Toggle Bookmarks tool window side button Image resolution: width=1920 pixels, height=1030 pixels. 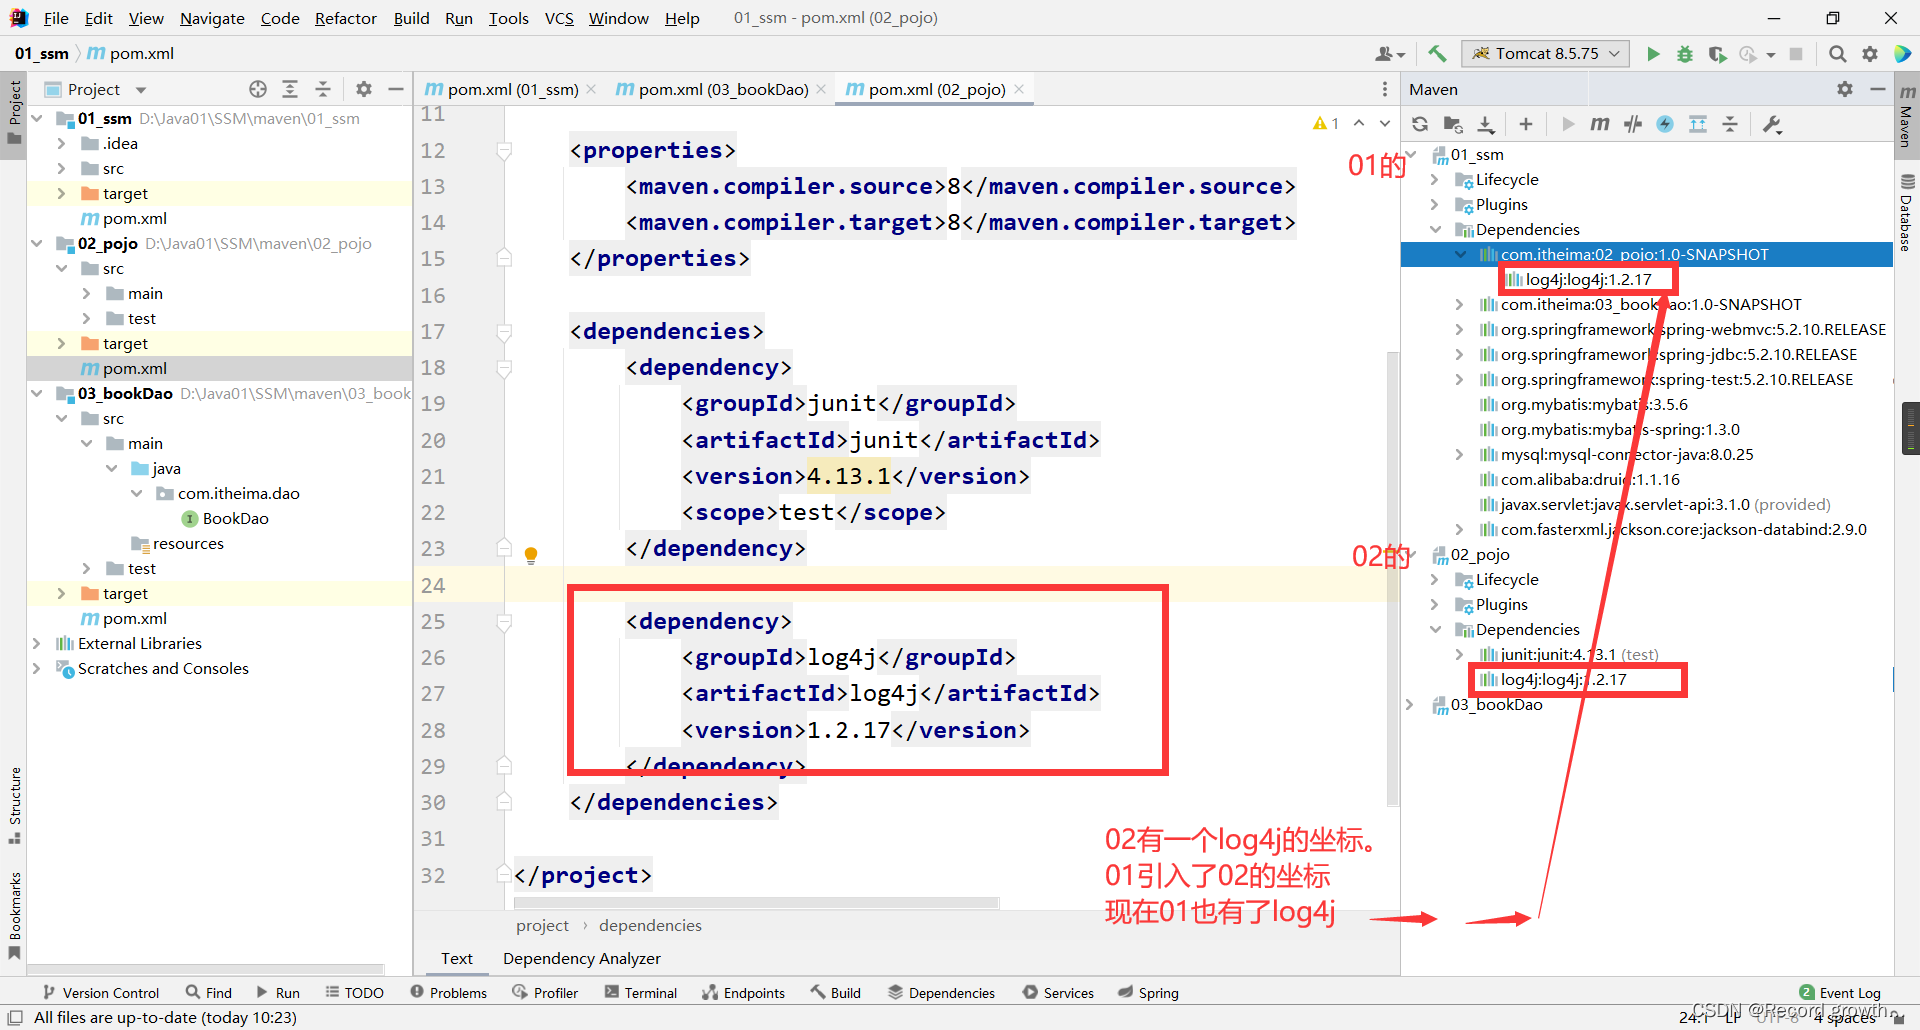click(14, 915)
